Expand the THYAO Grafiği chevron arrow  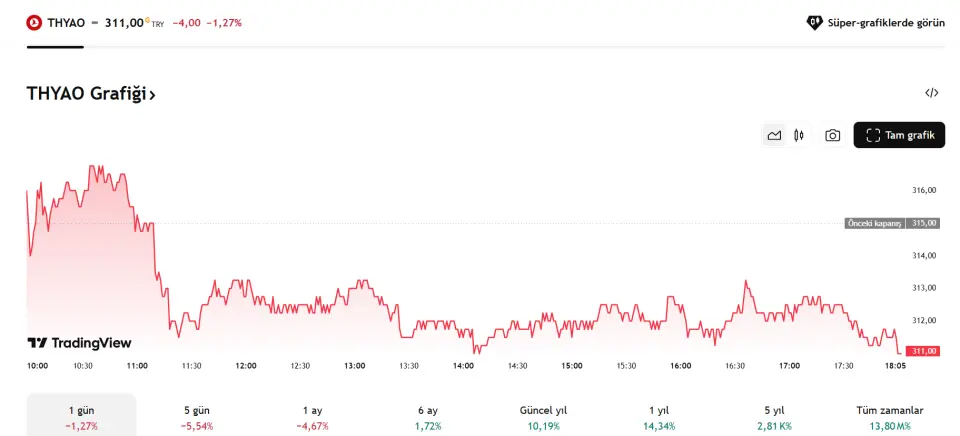(x=152, y=95)
